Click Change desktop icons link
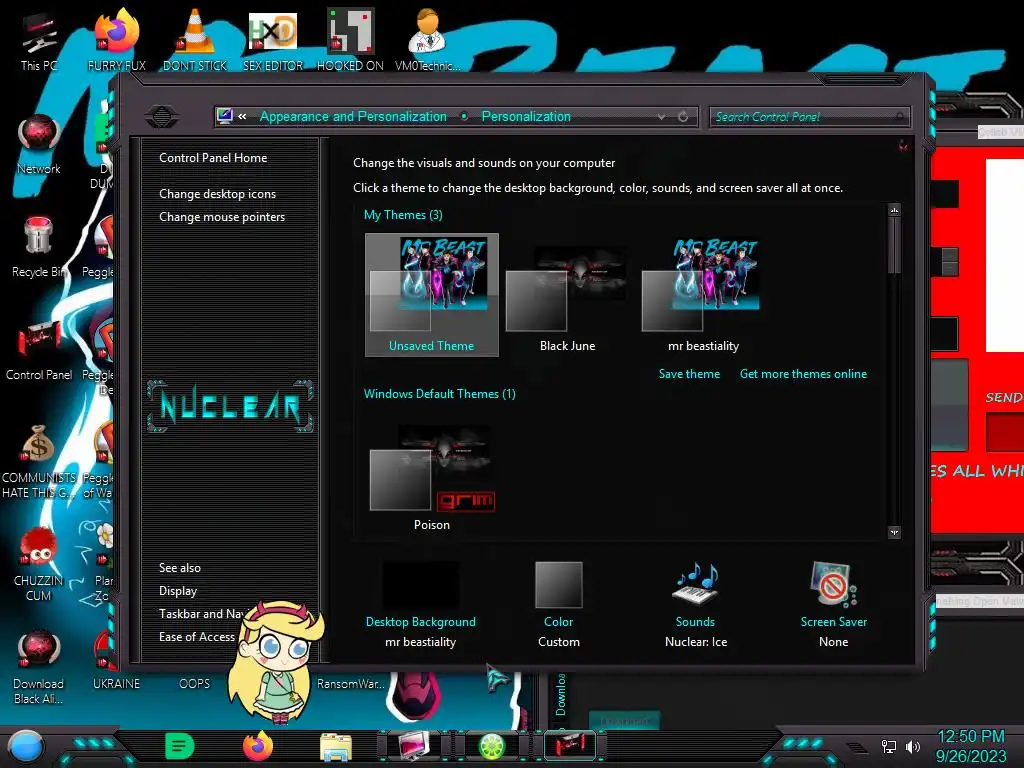 (x=217, y=194)
